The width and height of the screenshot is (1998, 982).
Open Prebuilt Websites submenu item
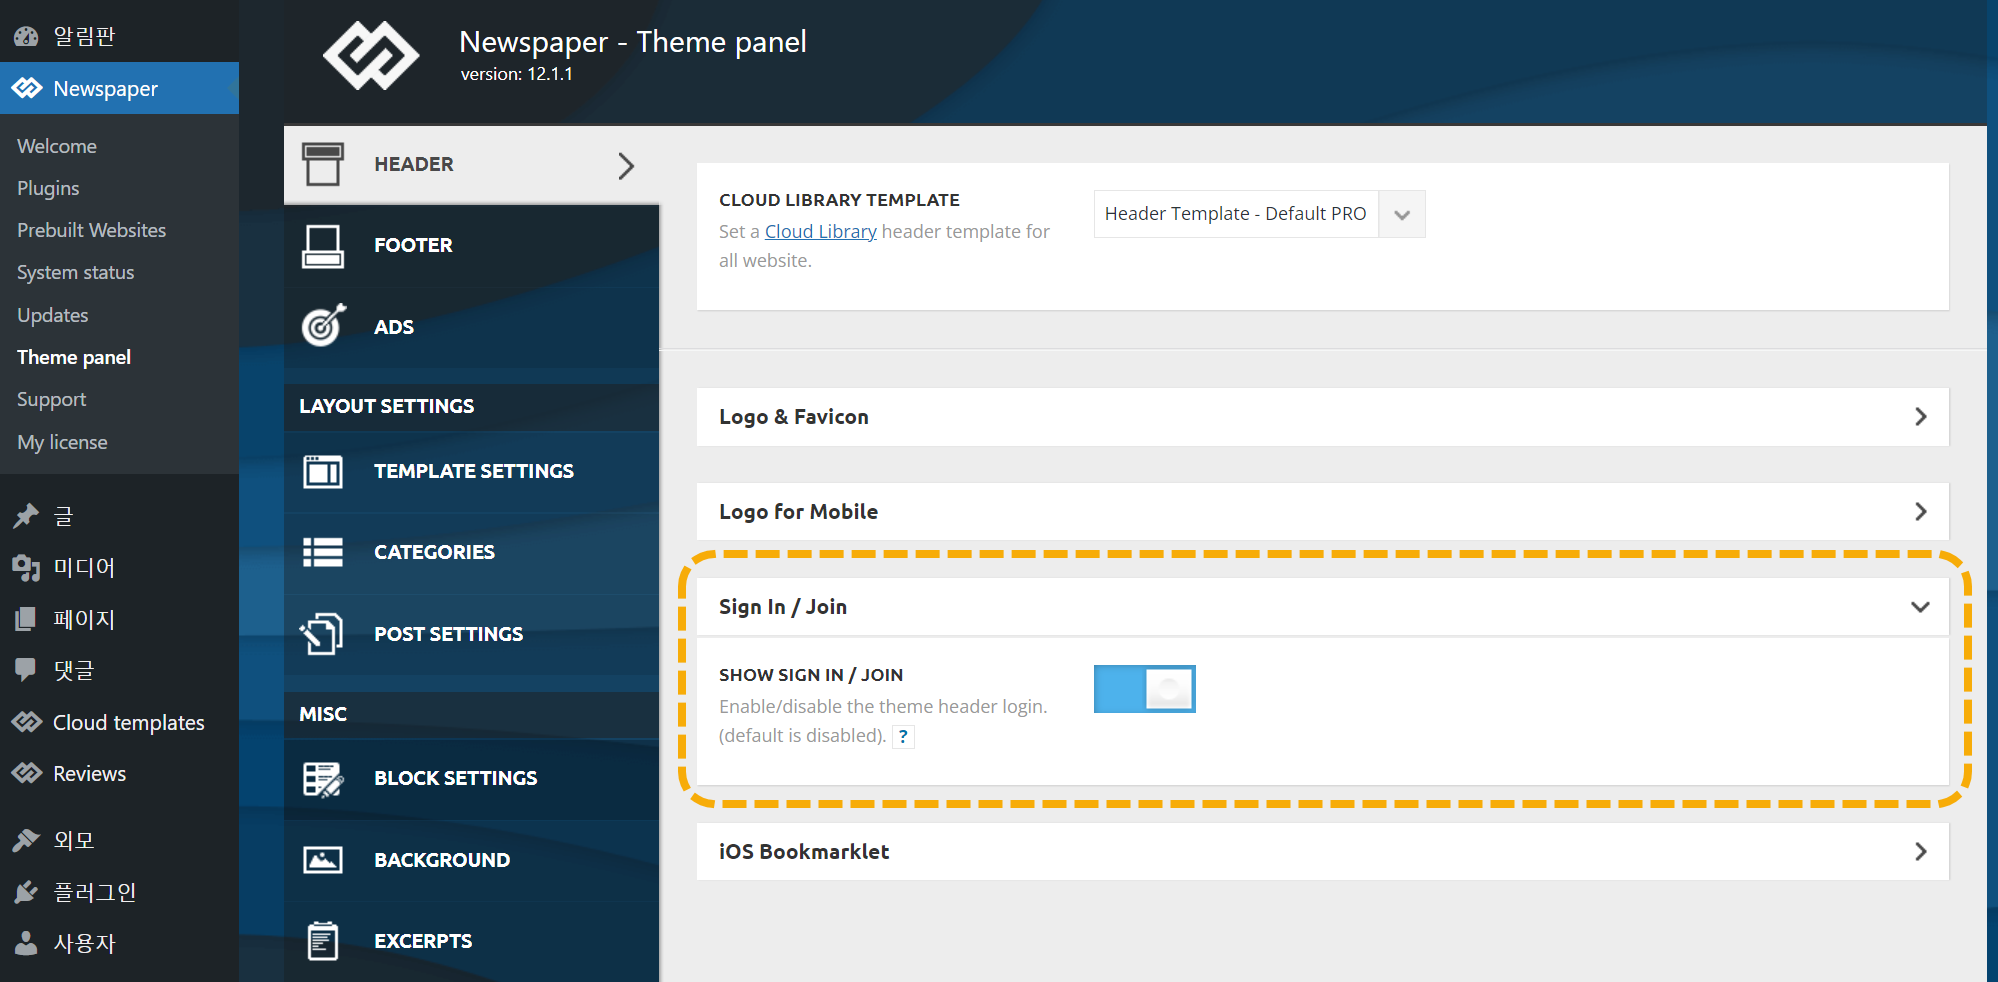pyautogui.click(x=92, y=230)
